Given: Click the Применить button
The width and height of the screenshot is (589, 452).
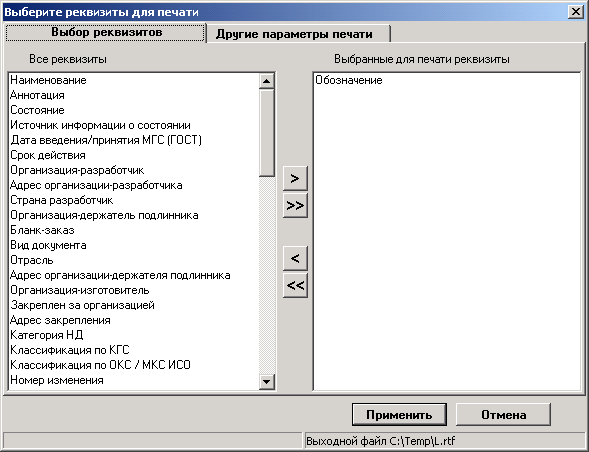Looking at the screenshot, I should [x=399, y=414].
